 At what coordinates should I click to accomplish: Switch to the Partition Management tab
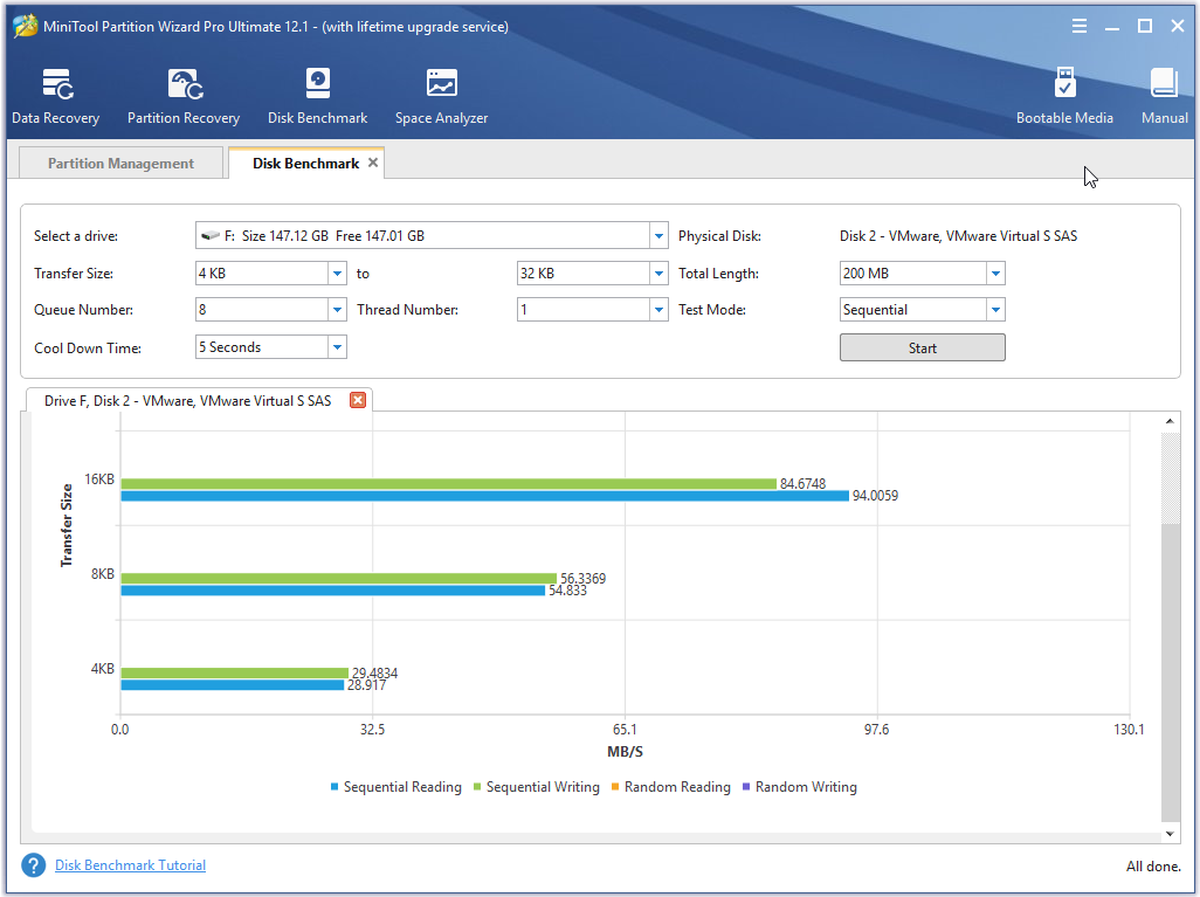tap(121, 163)
